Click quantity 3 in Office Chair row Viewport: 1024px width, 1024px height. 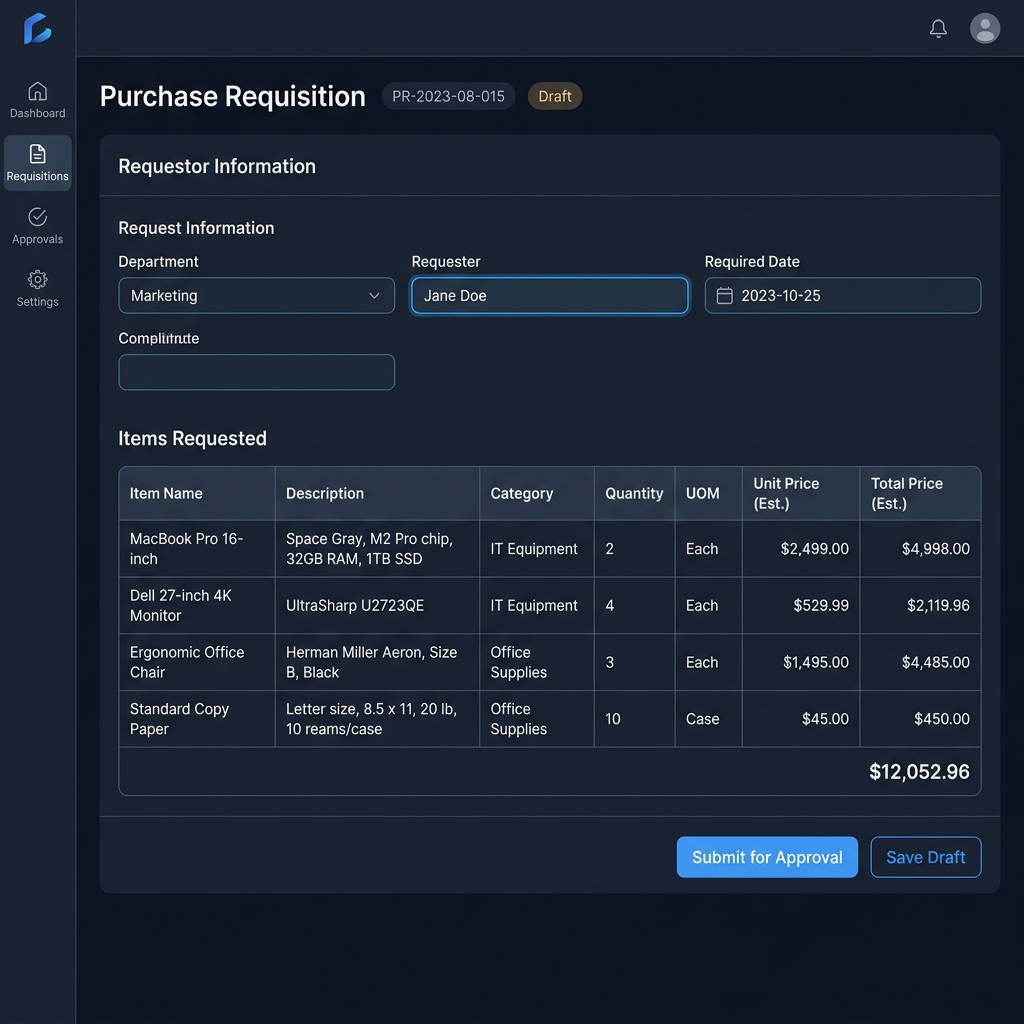click(609, 662)
